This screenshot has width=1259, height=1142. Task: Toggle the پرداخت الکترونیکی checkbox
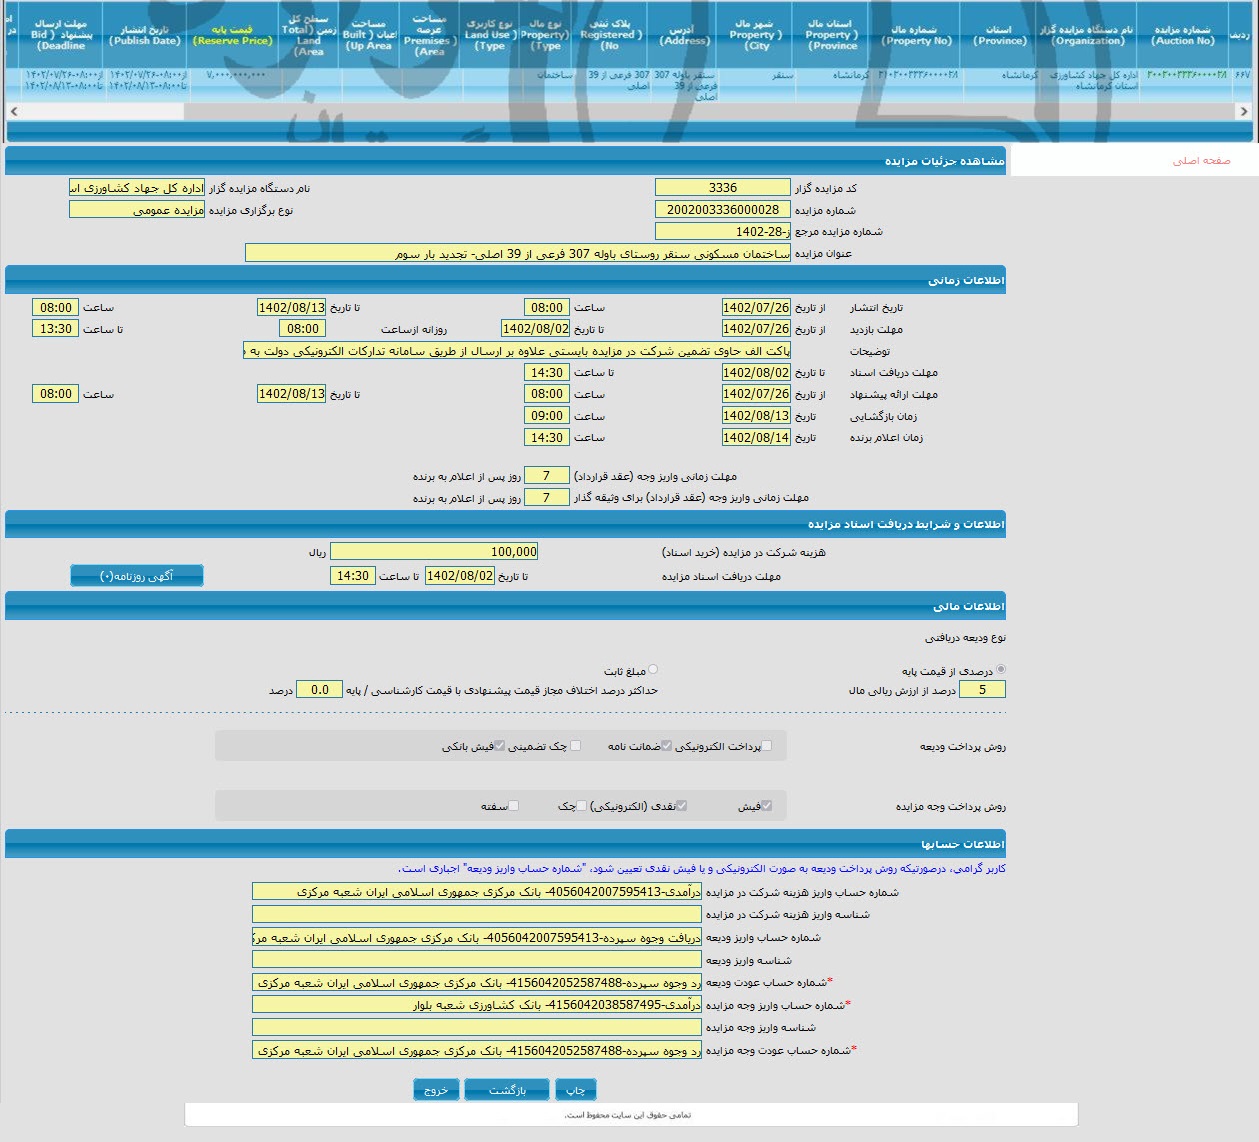coord(766,745)
